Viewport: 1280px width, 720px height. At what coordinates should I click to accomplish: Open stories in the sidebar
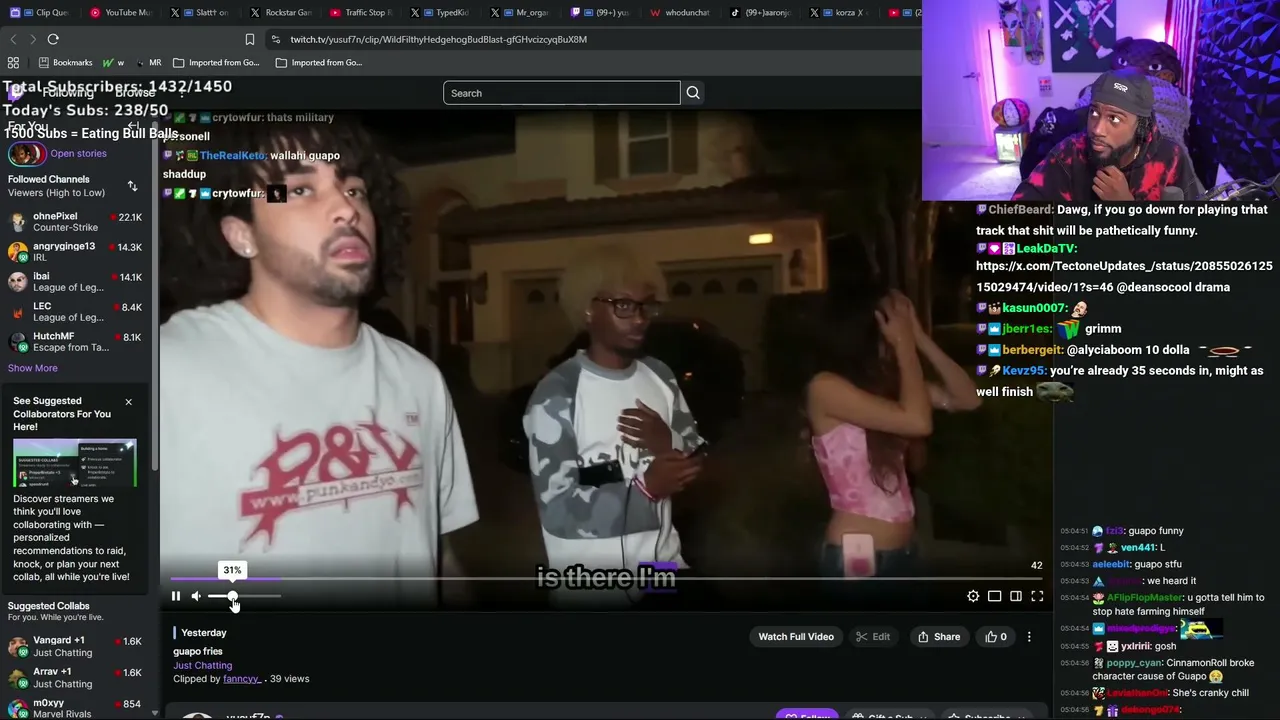[78, 154]
